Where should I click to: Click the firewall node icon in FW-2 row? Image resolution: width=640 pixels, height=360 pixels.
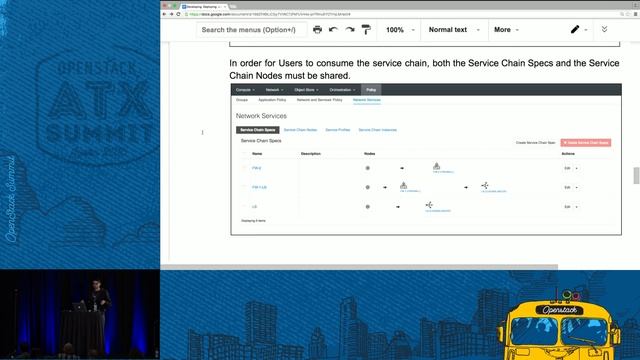pos(436,166)
